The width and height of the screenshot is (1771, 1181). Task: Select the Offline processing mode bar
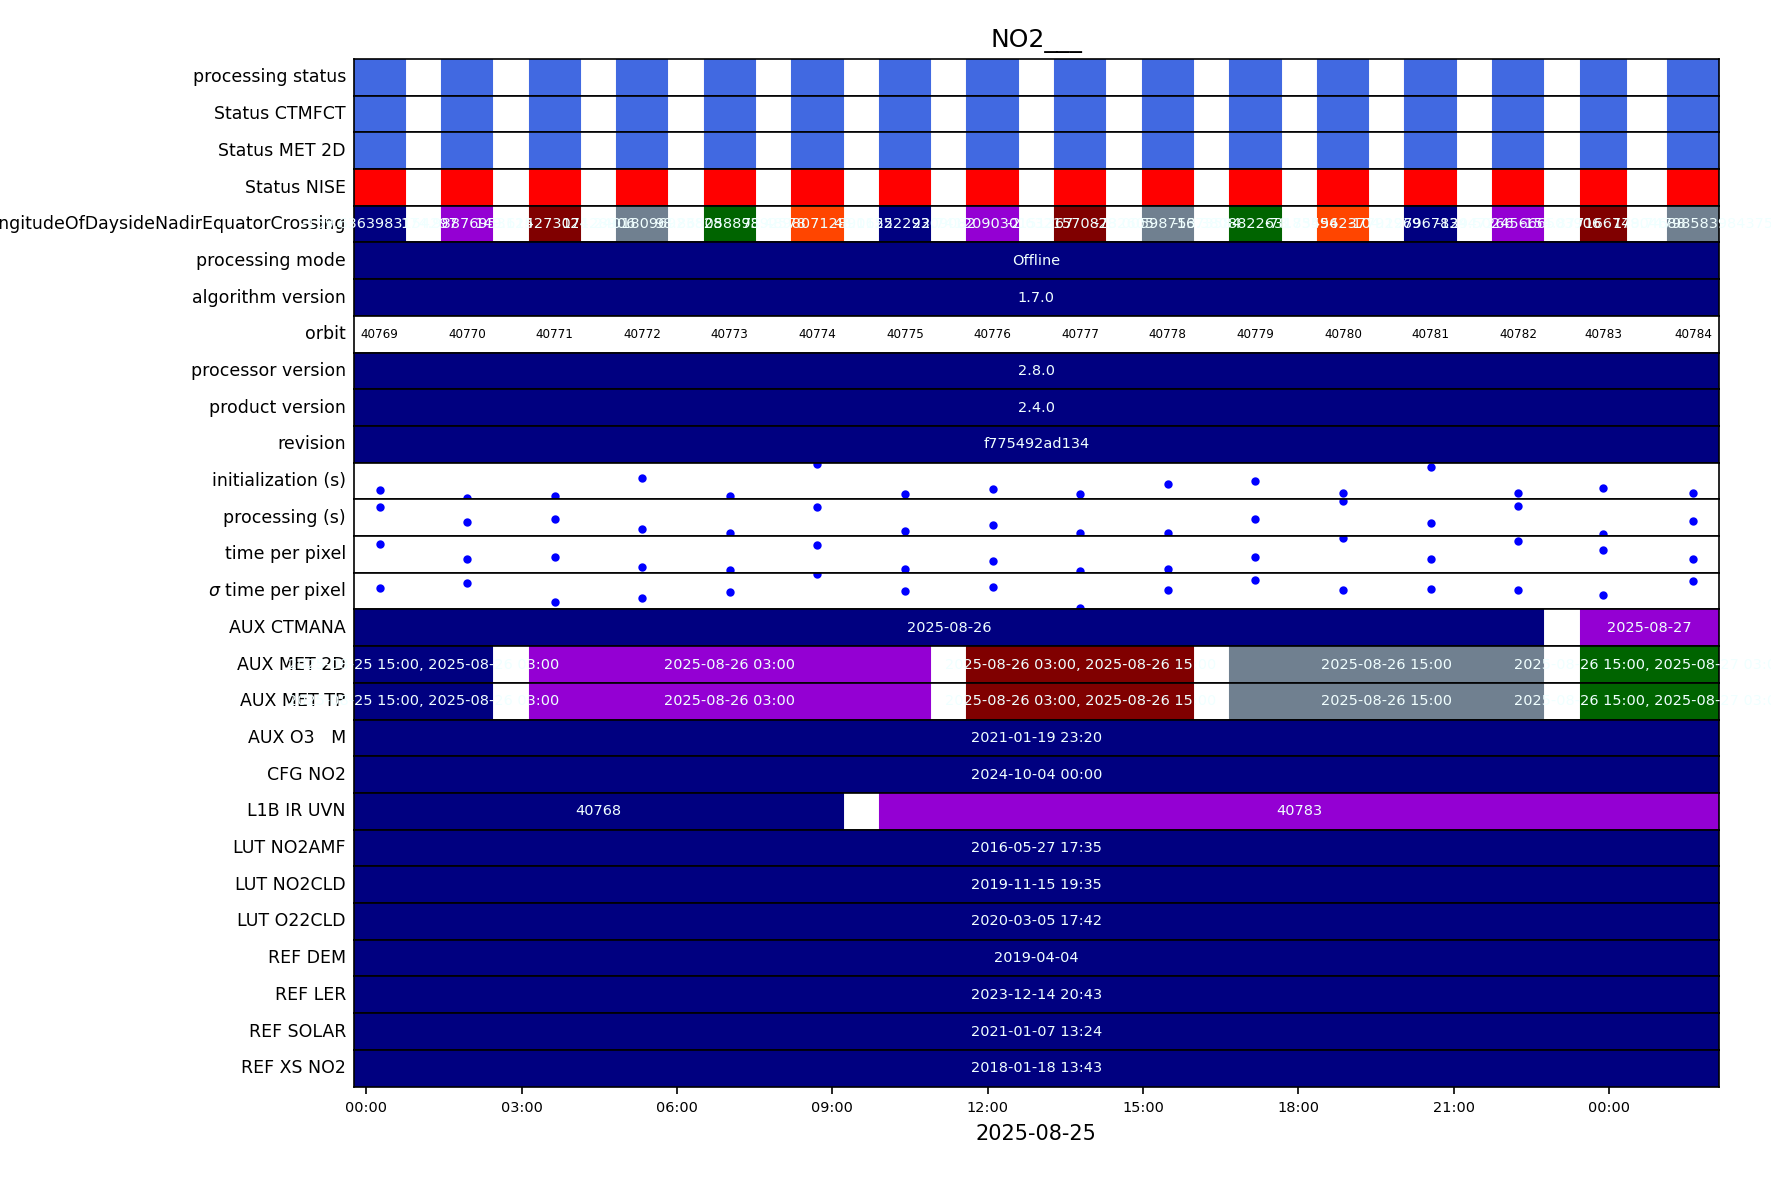coord(1035,260)
